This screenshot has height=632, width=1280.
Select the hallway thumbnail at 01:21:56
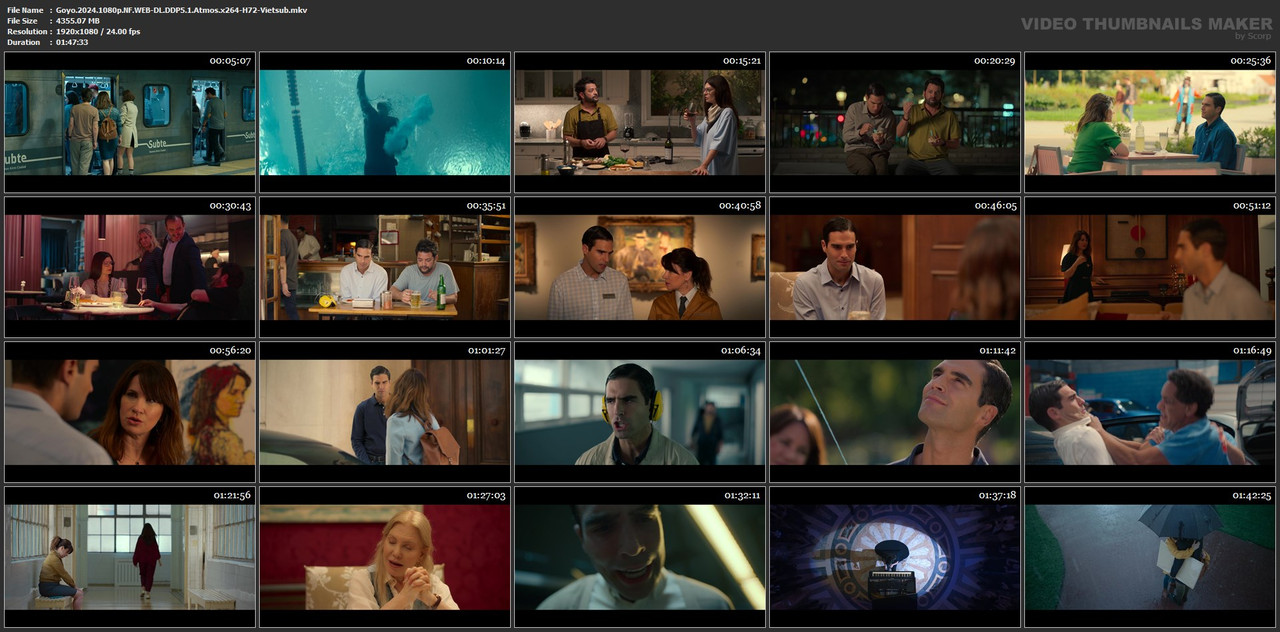tap(130, 557)
